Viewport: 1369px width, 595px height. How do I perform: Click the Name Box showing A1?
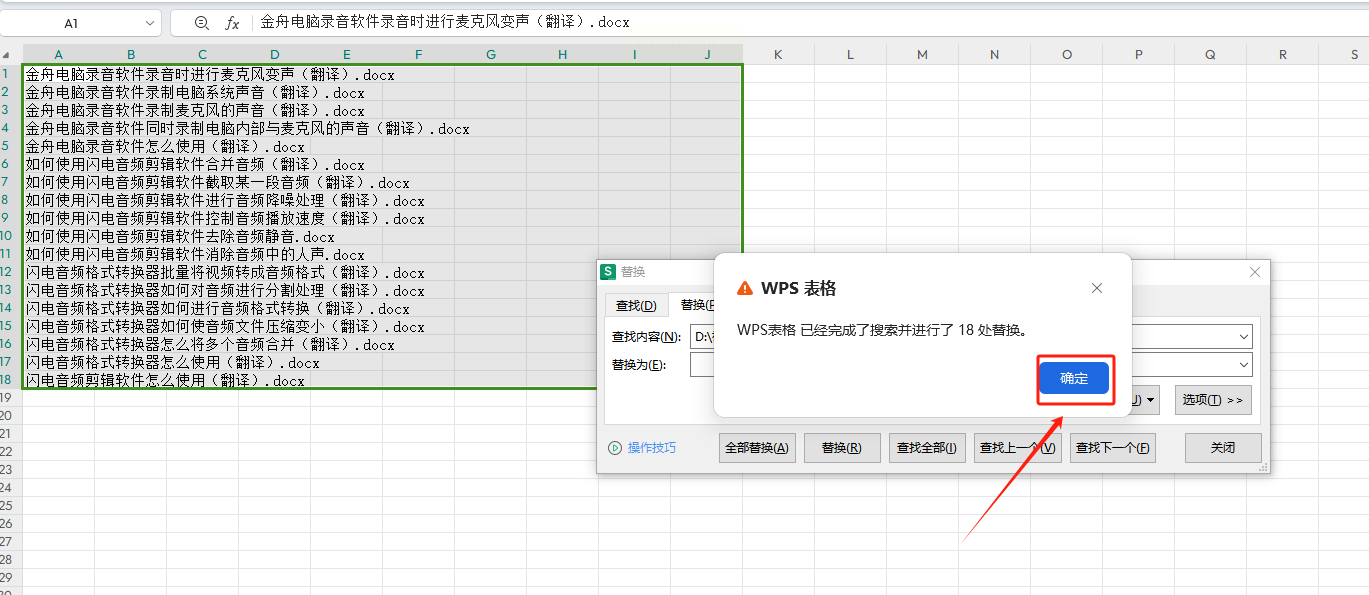click(x=71, y=22)
